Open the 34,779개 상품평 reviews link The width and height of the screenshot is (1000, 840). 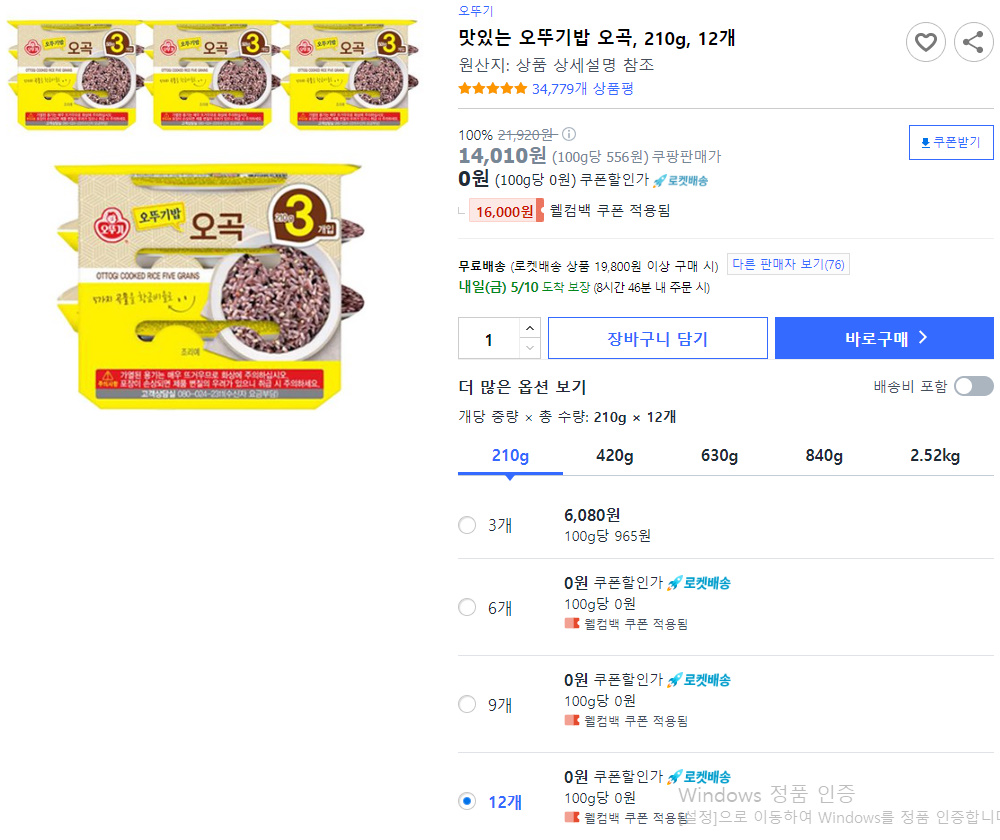(583, 89)
